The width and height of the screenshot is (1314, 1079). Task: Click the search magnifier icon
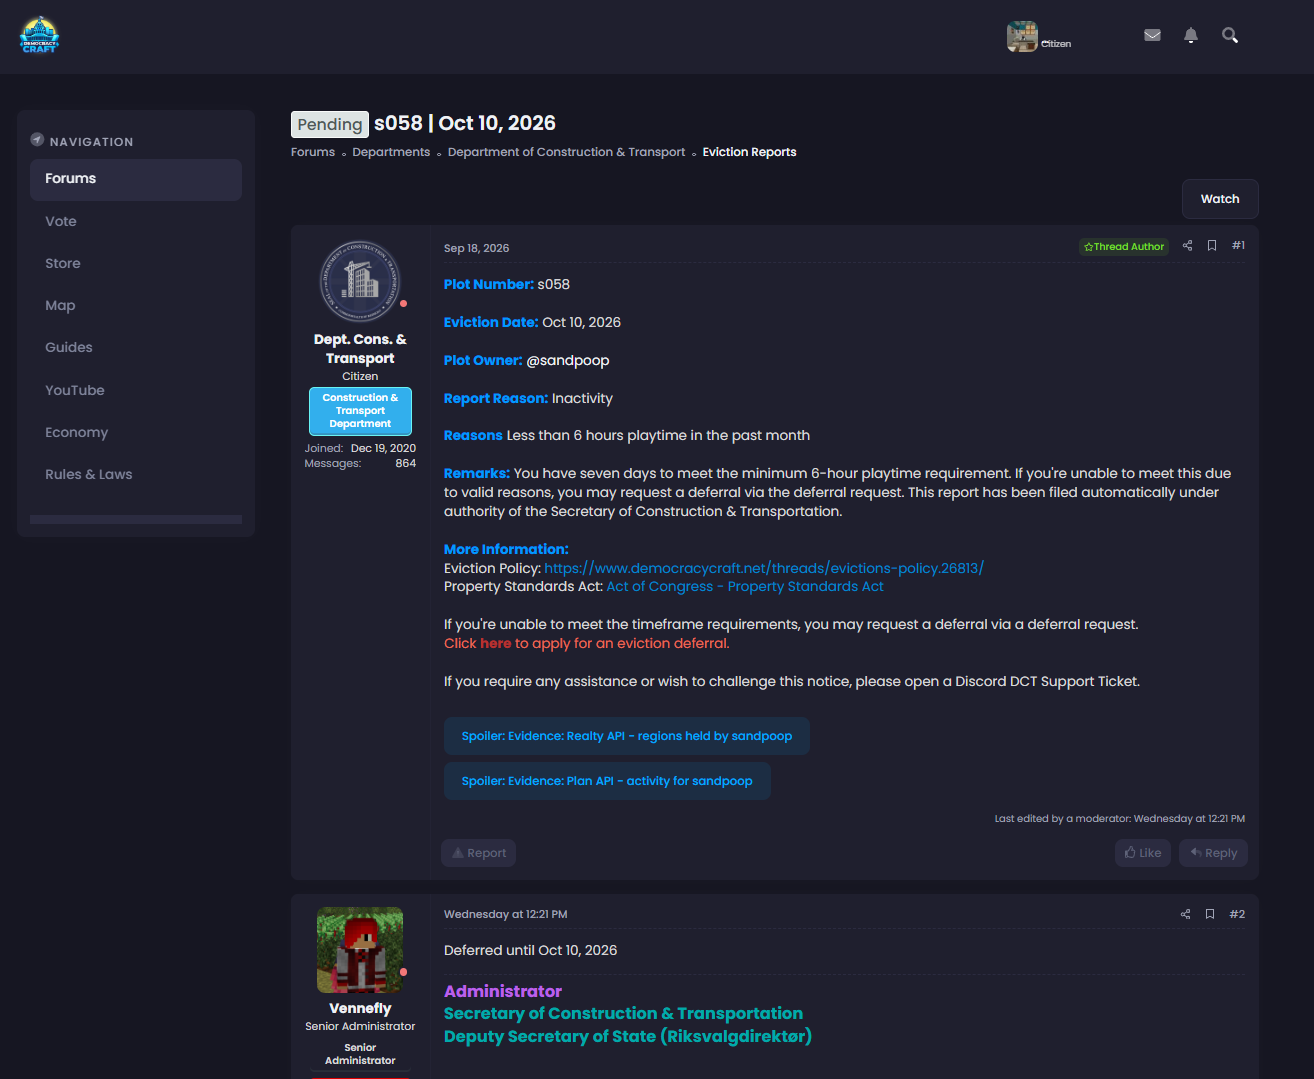click(1230, 35)
